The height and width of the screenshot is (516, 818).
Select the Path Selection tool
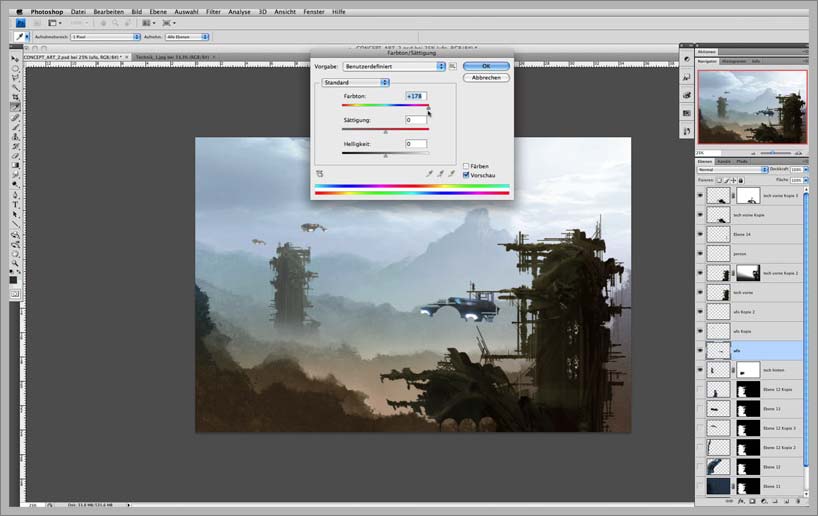point(15,215)
